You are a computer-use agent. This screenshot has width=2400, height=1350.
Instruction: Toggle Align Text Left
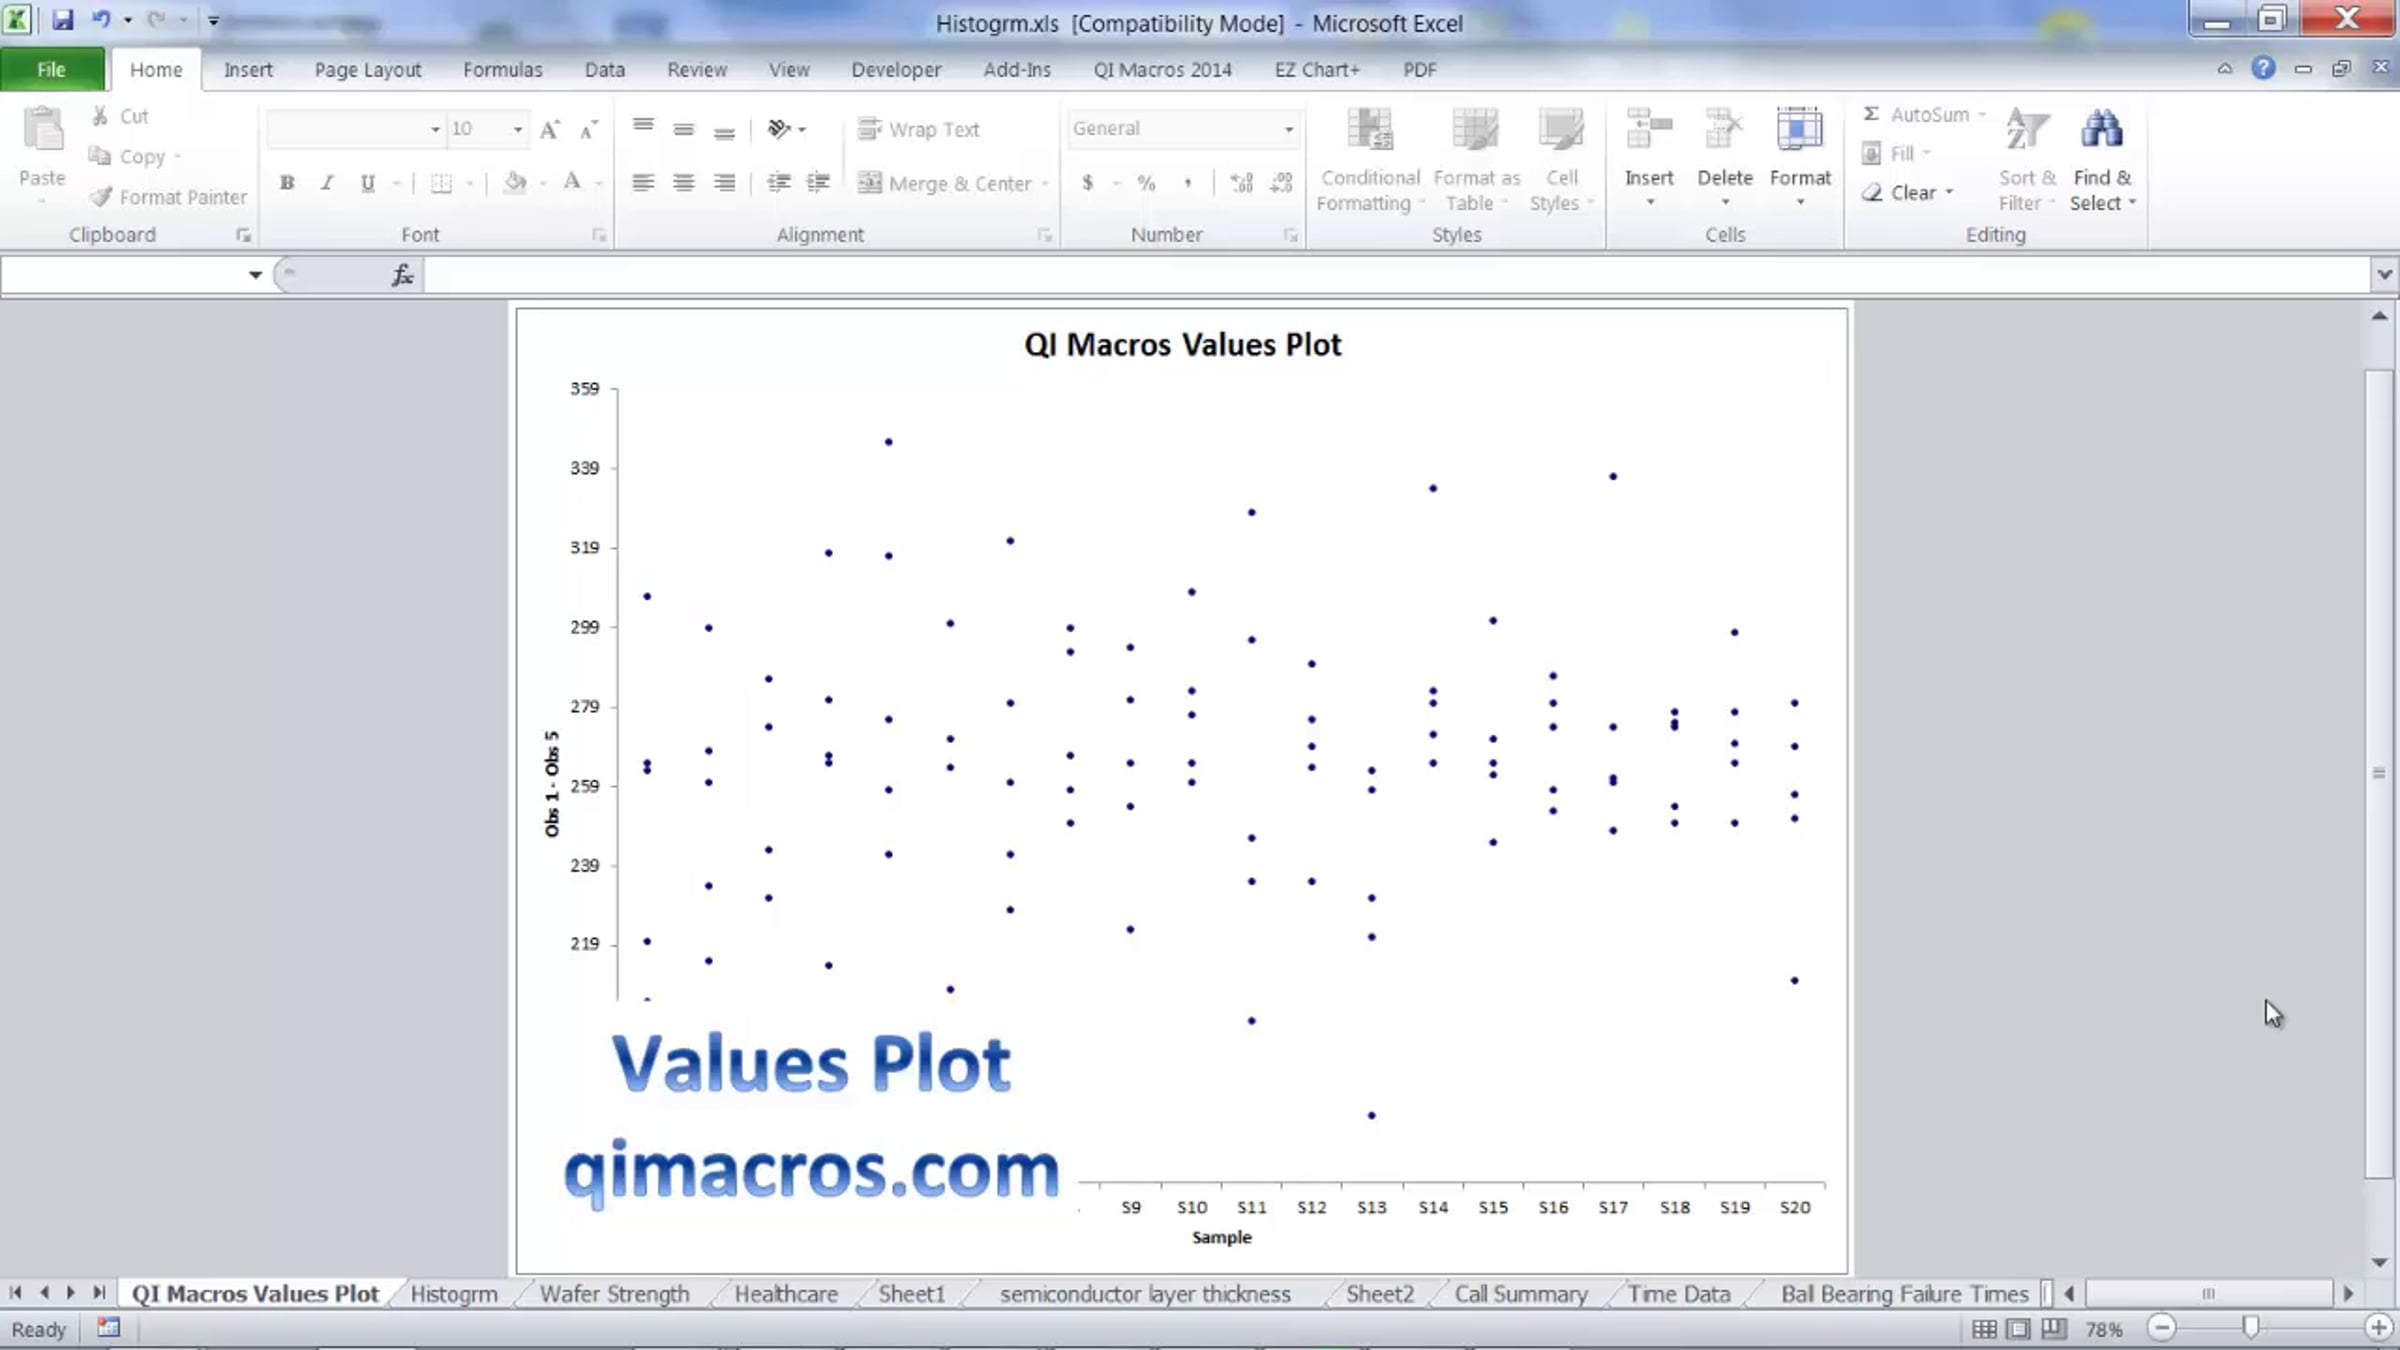[x=643, y=183]
